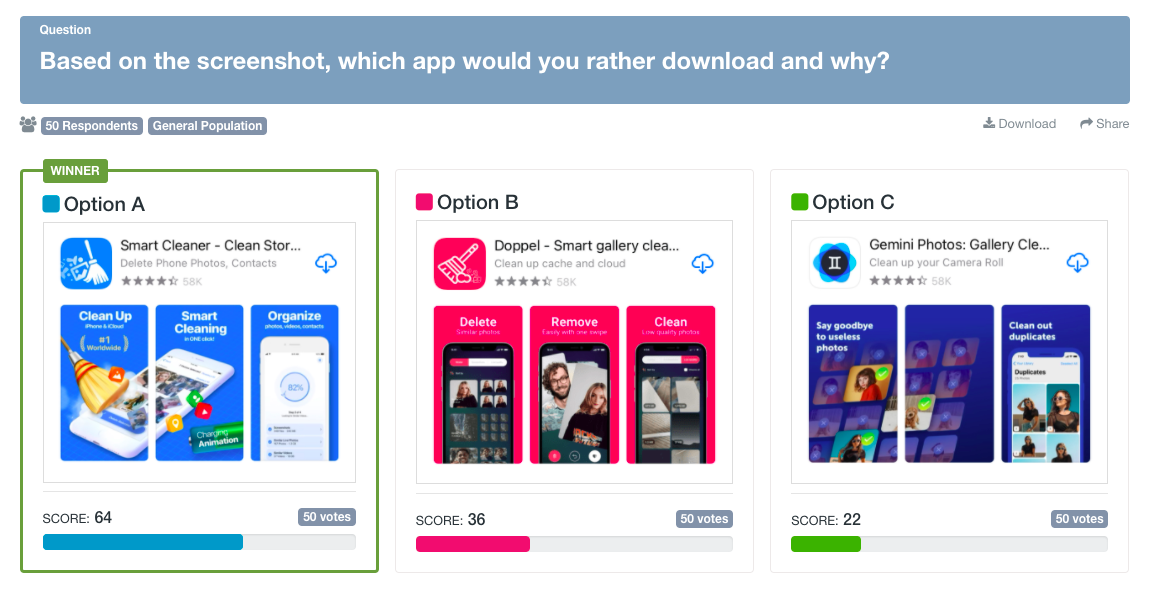Image resolution: width=1151 pixels, height=589 pixels.
Task: Open the Doppel Remove screenshot thumbnail
Action: click(x=574, y=385)
